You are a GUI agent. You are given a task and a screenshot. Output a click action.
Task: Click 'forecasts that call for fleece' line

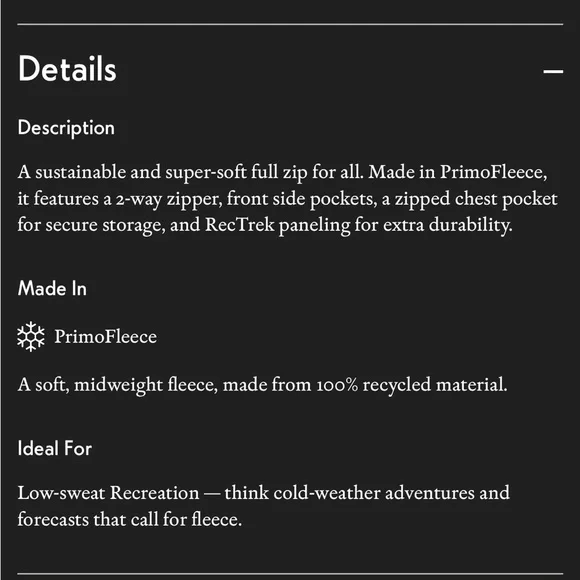130,519
